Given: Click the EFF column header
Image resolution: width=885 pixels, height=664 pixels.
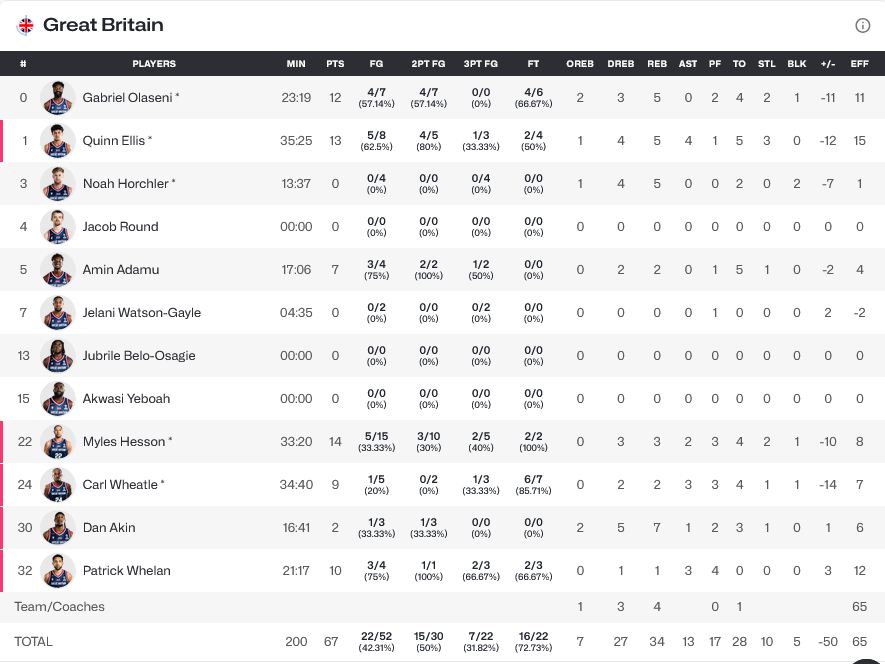Looking at the screenshot, I should 860,64.
